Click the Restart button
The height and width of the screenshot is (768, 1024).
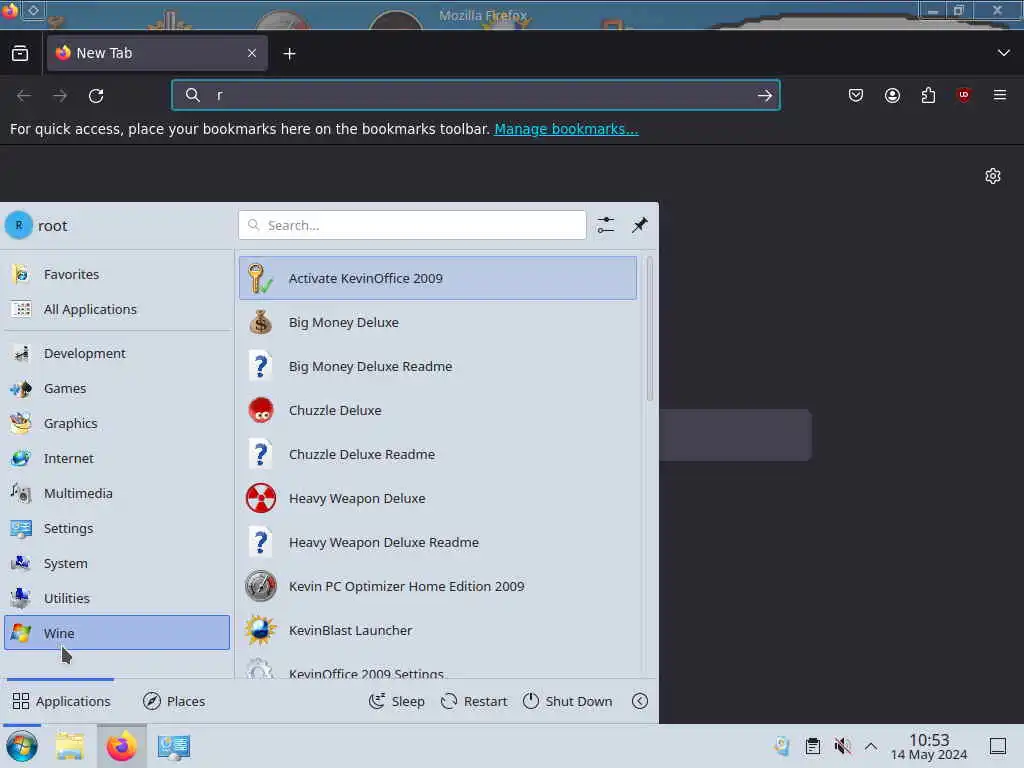coord(474,701)
